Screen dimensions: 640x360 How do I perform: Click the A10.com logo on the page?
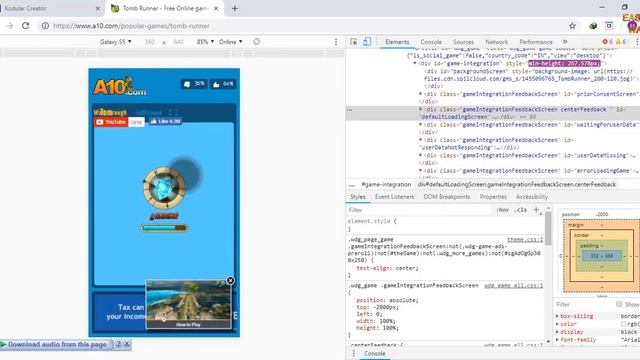click(x=120, y=86)
